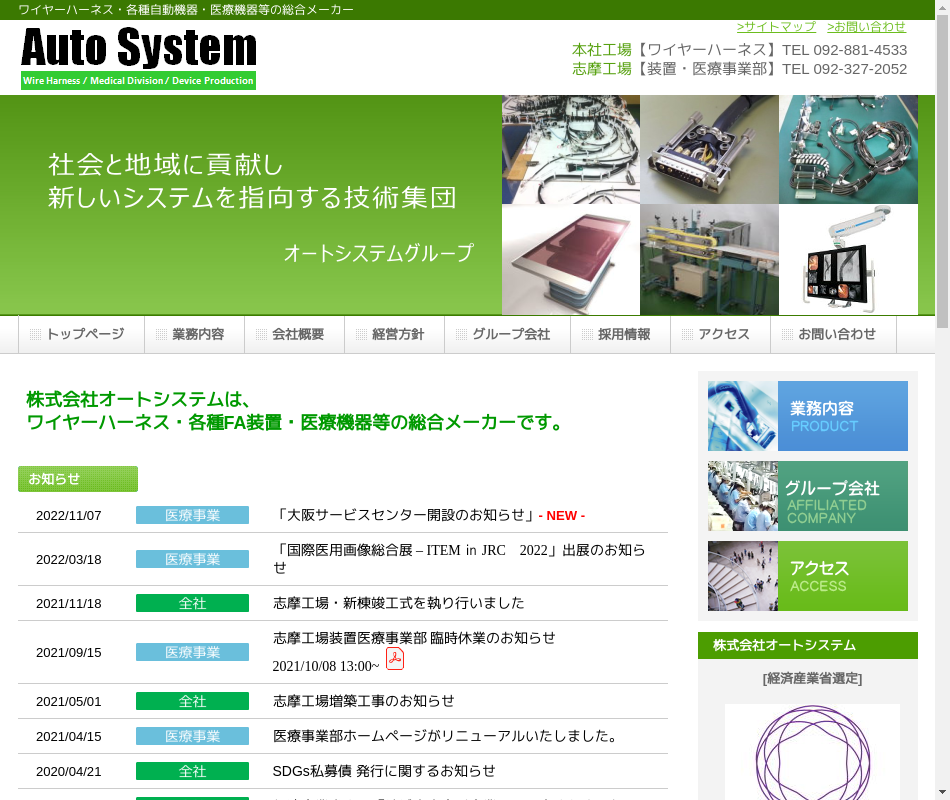The image size is (950, 800).
Task: Select the グループ会社 navigation item
Action: click(x=507, y=335)
